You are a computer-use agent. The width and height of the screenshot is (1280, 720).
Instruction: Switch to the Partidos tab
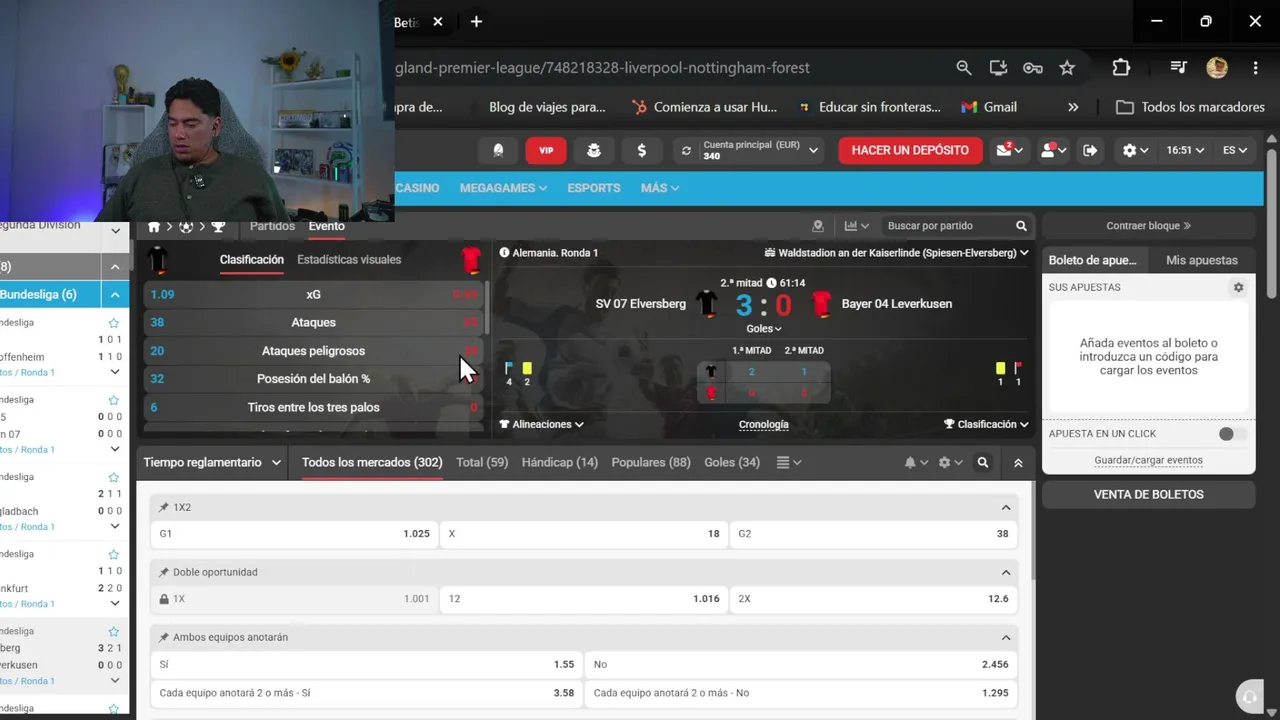tap(272, 226)
